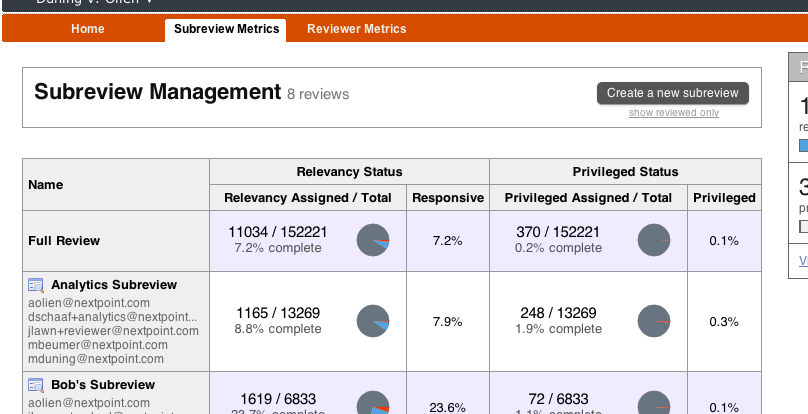Open the case name dropdown arrow
Image resolution: width=808 pixels, height=414 pixels.
tap(149, 2)
